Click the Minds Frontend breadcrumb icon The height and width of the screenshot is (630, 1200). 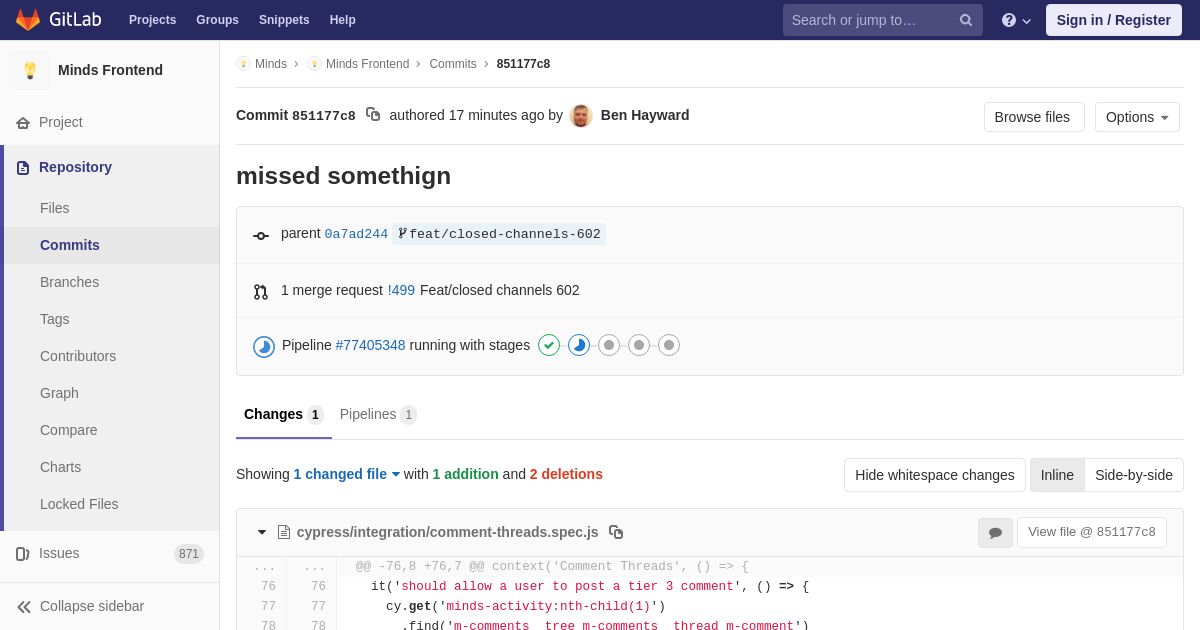pos(314,64)
